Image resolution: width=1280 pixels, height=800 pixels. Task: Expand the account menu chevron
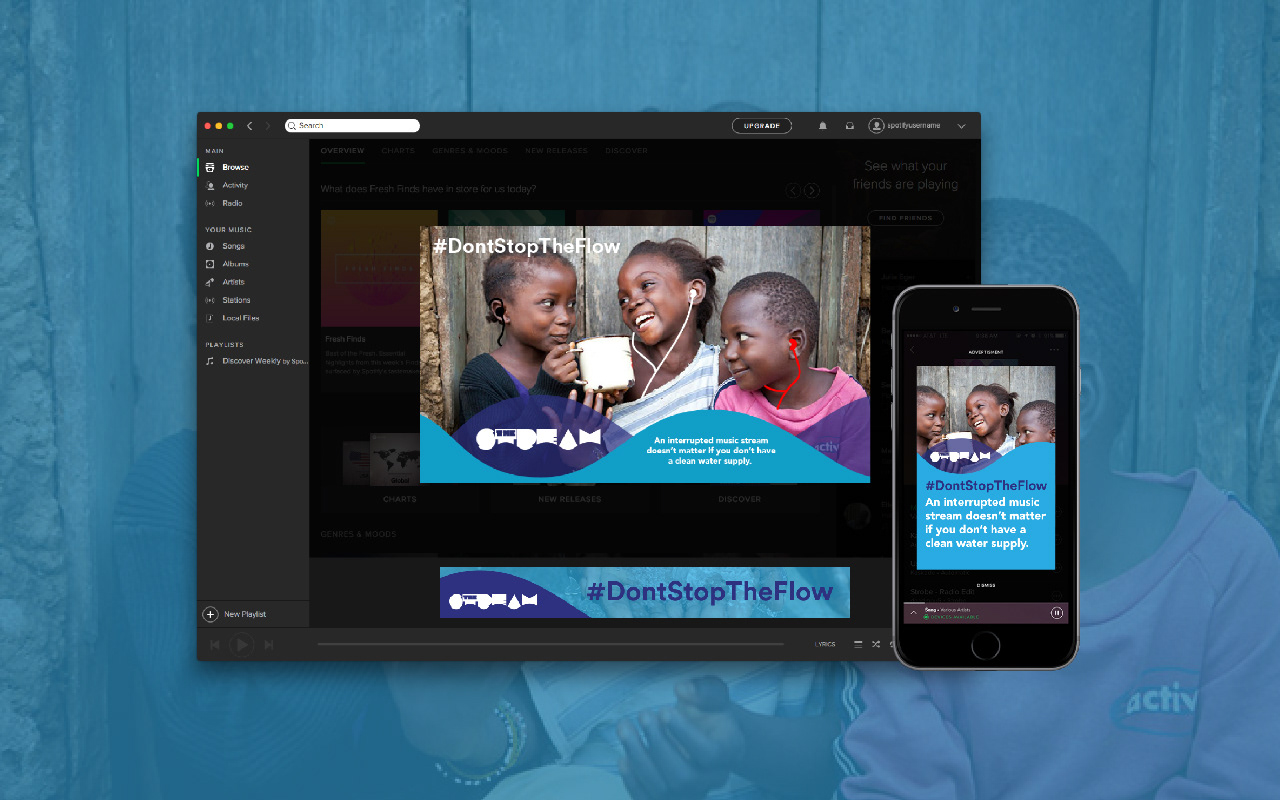click(961, 126)
